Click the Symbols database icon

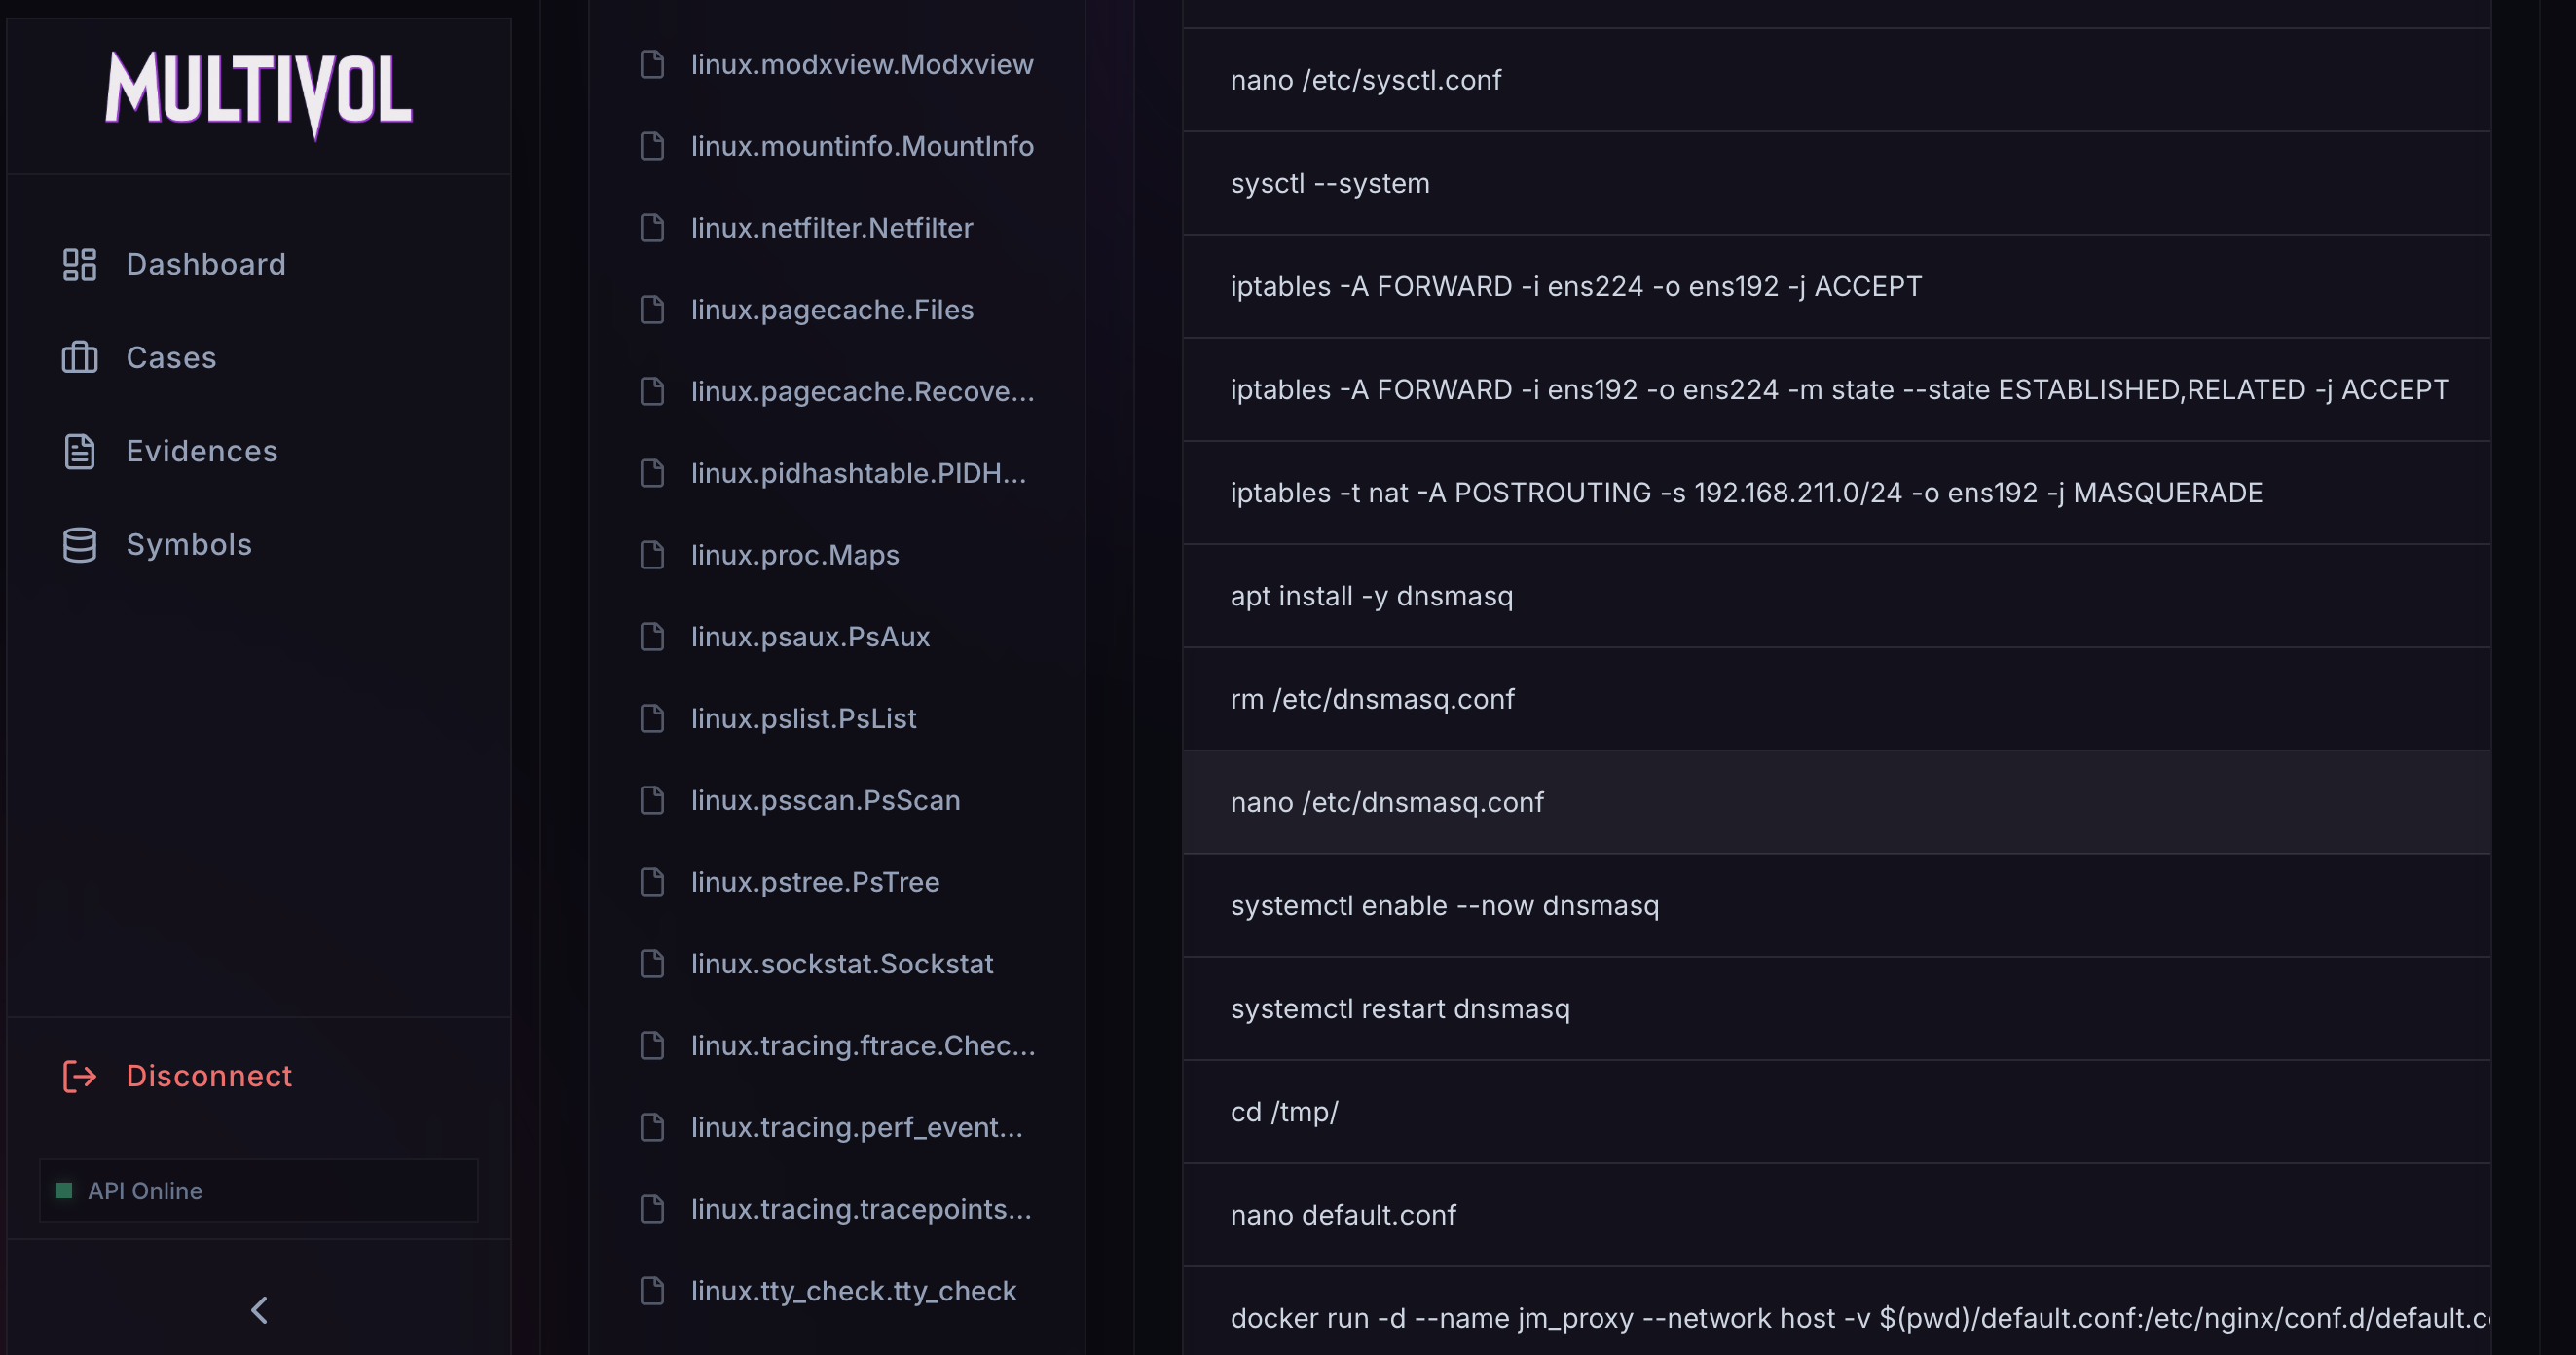79,544
